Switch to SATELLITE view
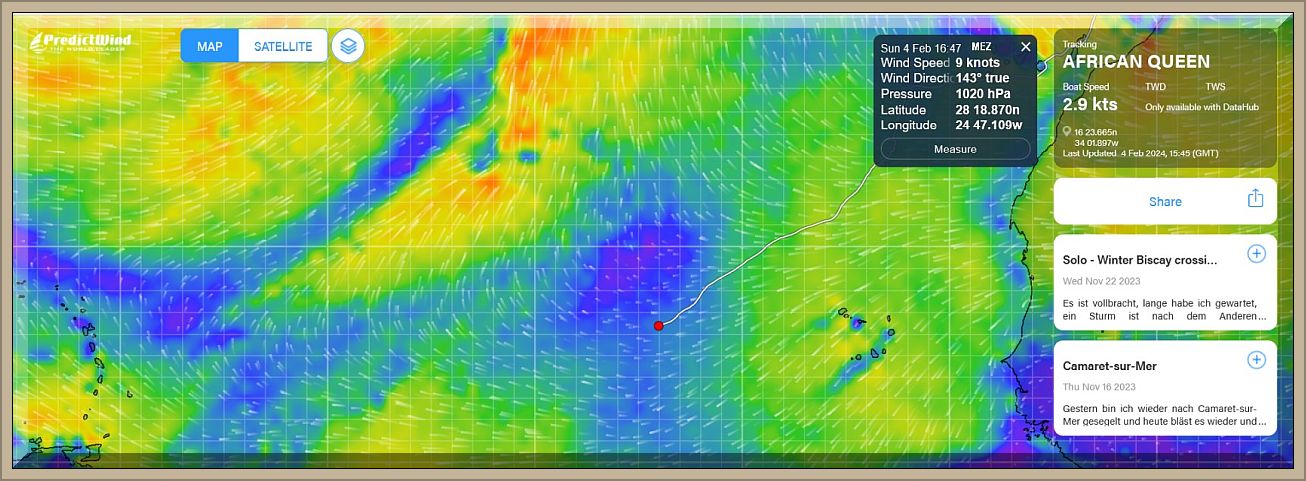This screenshot has width=1306, height=481. pos(283,46)
